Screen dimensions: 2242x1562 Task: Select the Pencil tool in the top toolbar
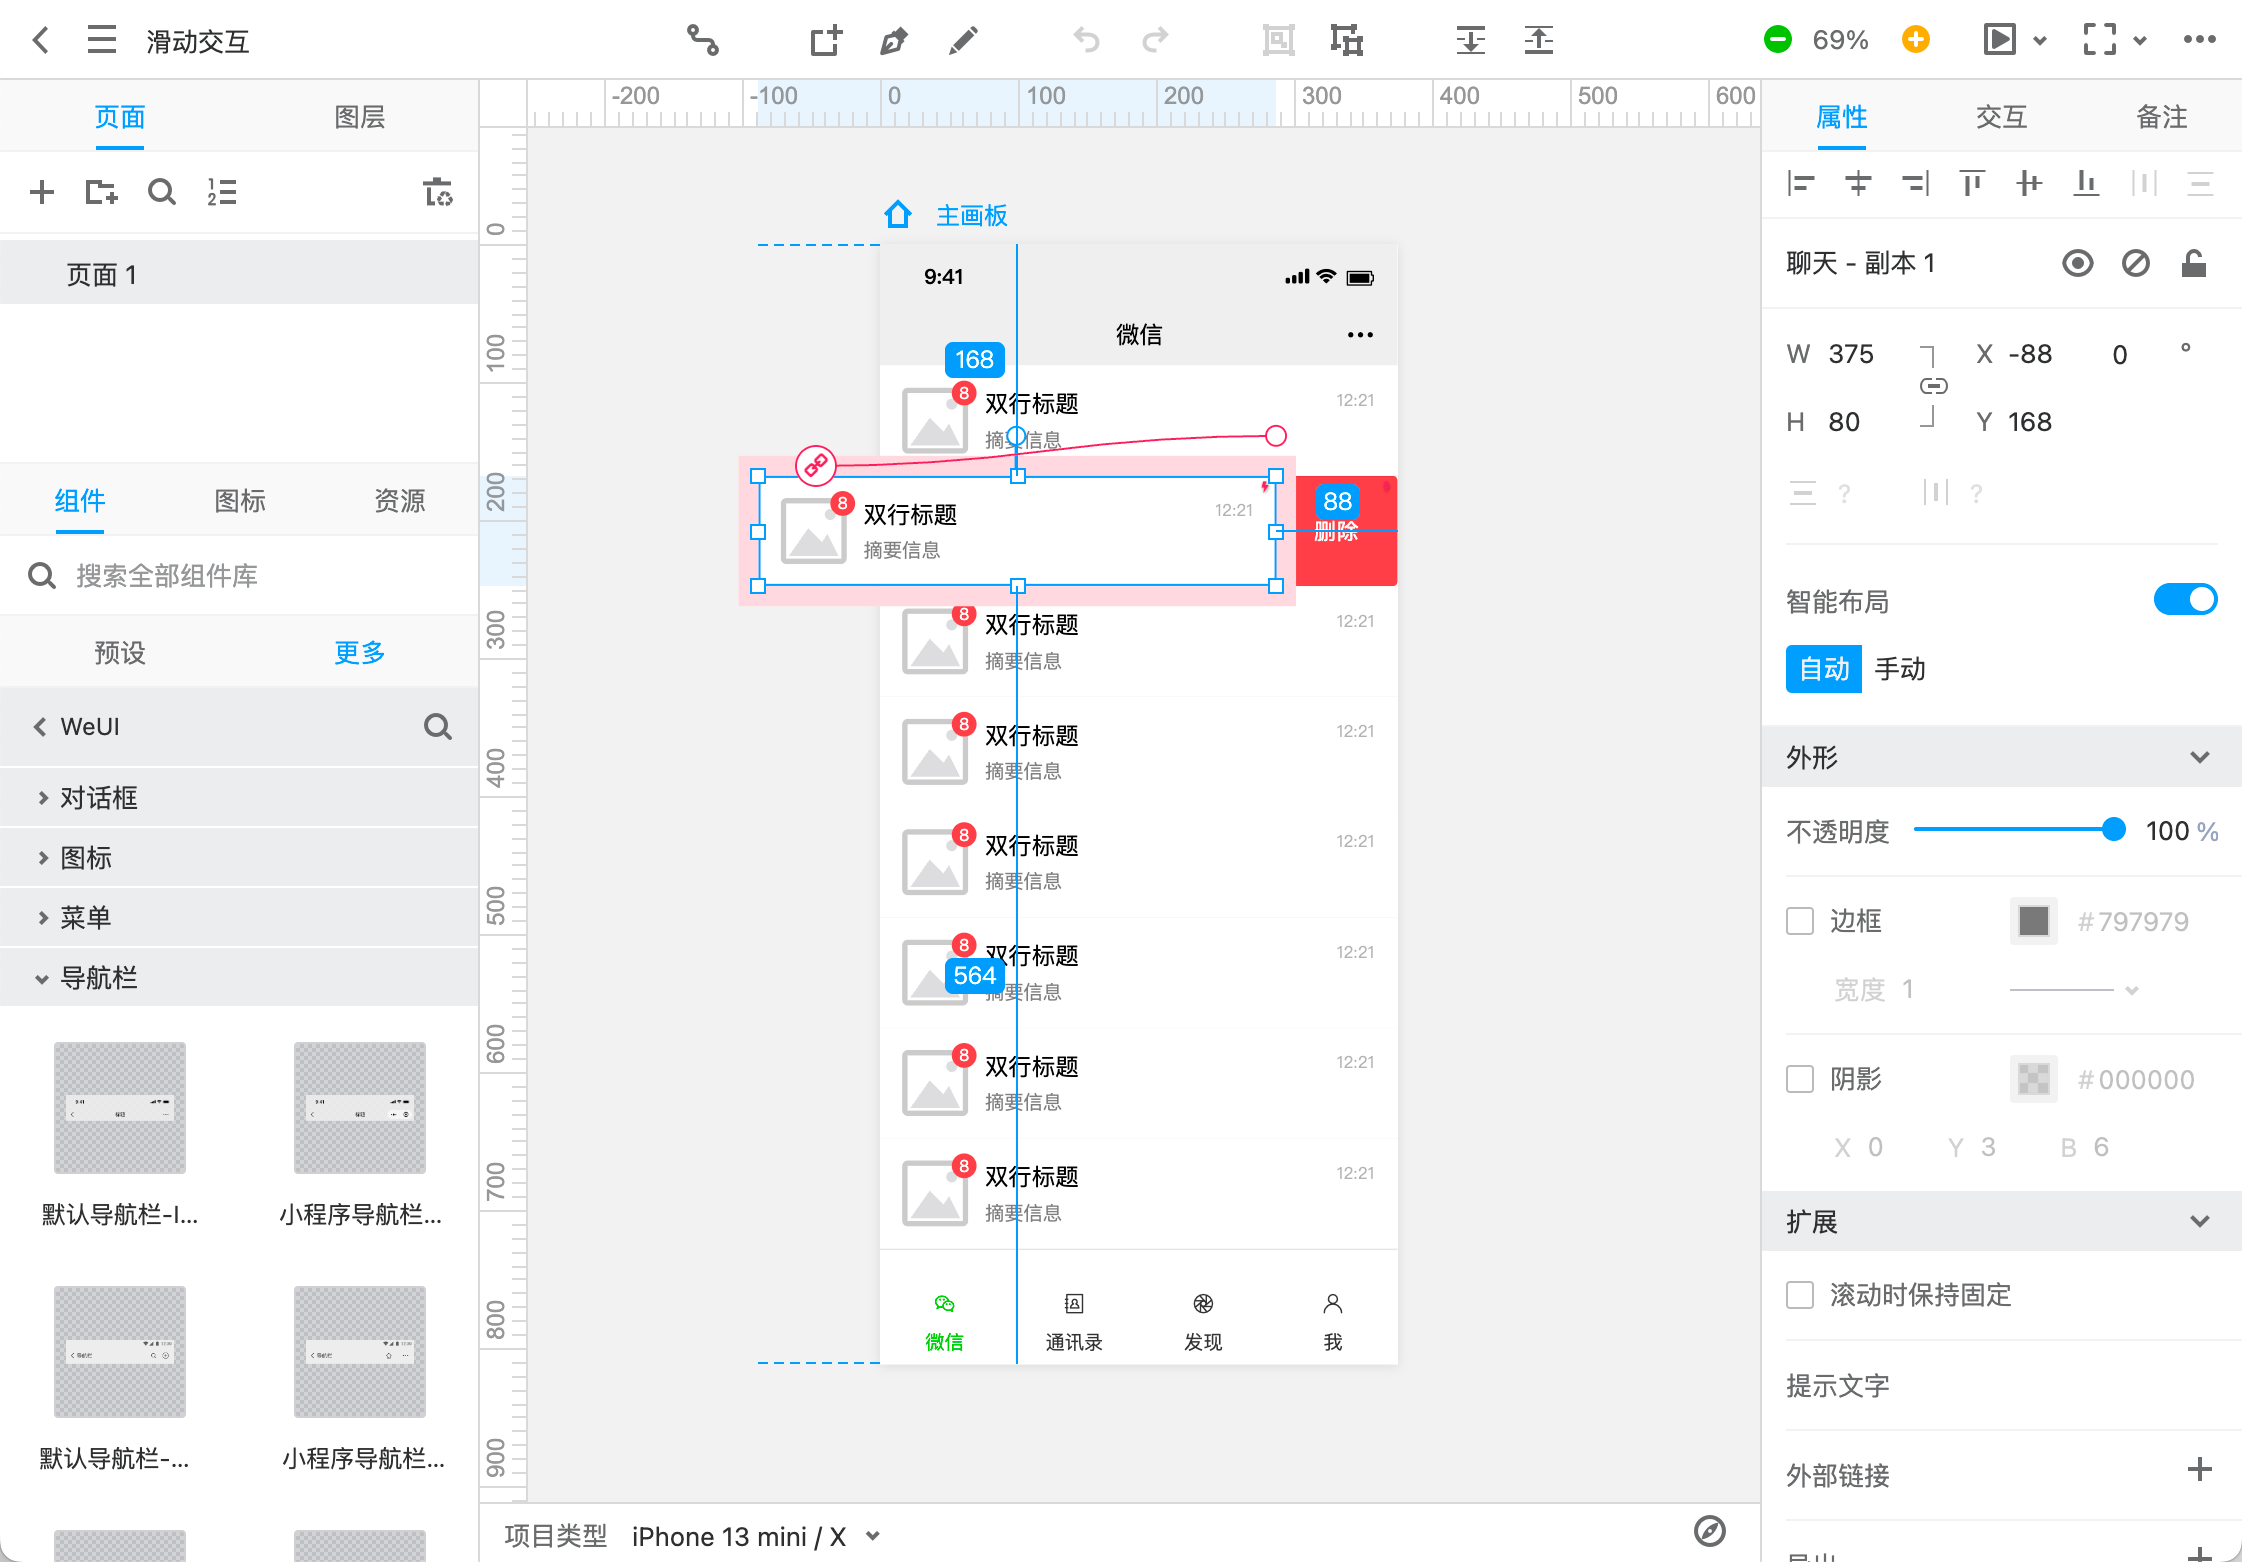coord(963,40)
